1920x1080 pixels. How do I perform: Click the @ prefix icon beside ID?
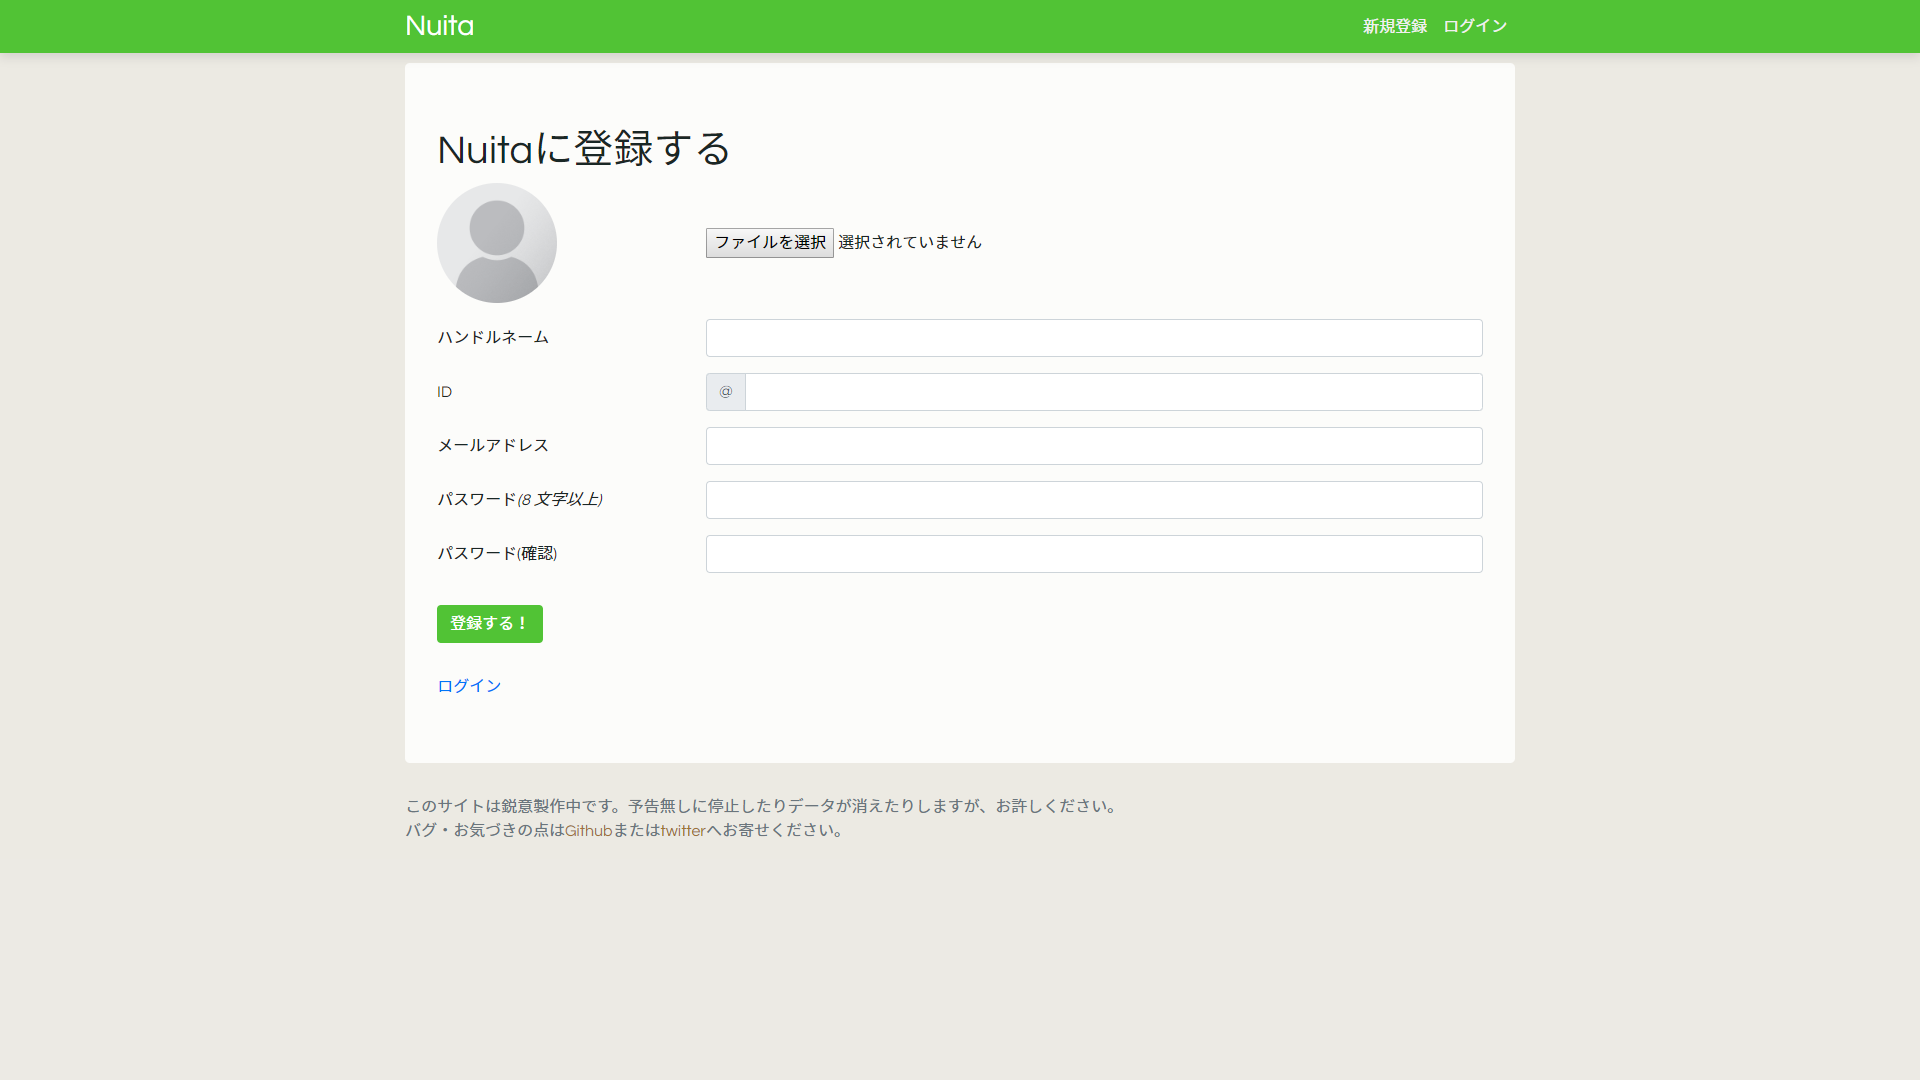tap(726, 392)
